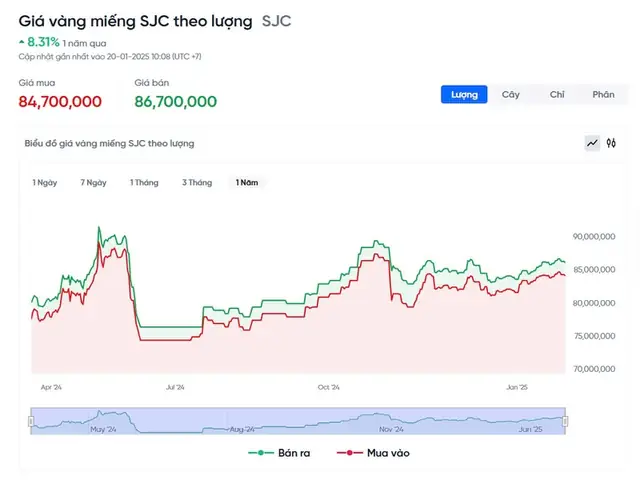Choose the 1 Ngày time range
640x480 pixels.
click(45, 182)
